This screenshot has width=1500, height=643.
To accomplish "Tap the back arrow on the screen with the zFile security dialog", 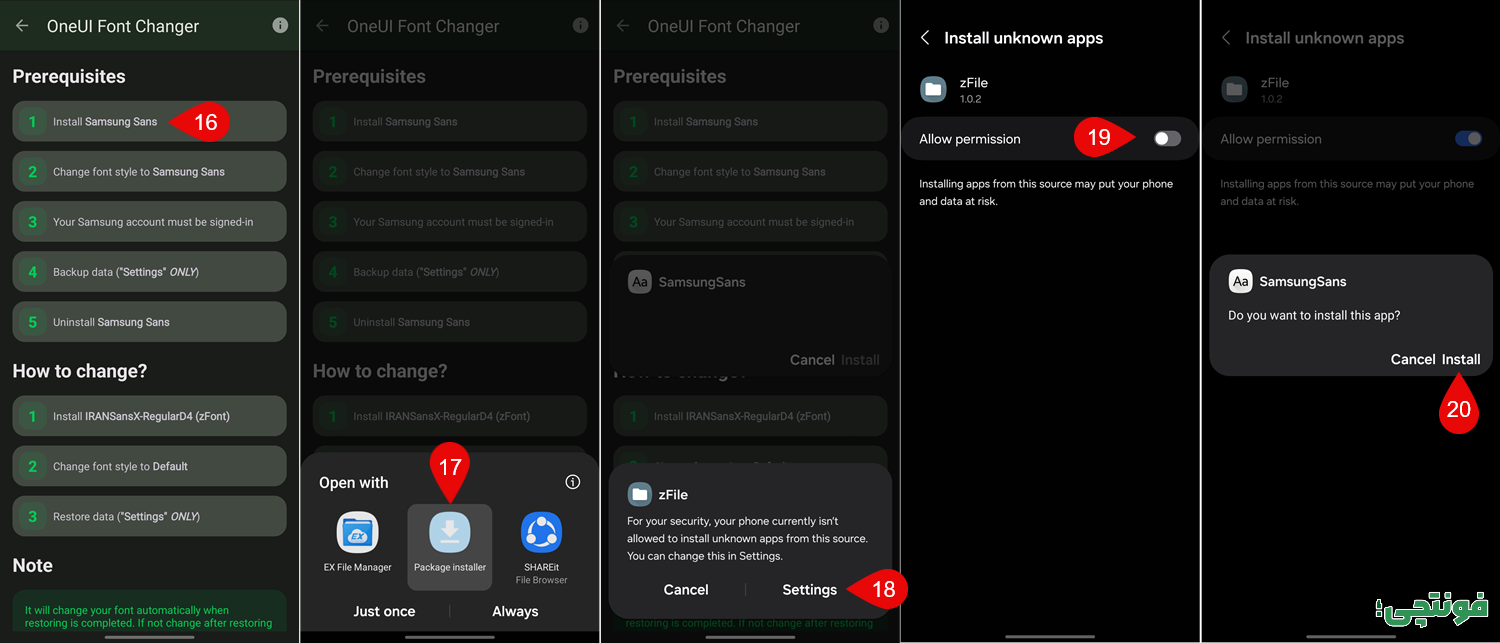I will [623, 26].
